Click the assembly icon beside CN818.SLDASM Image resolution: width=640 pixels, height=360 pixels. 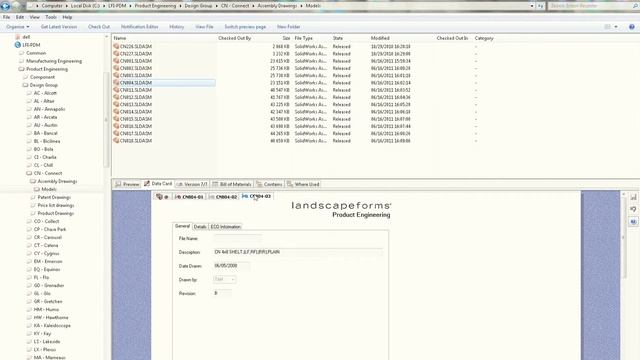click(x=116, y=140)
